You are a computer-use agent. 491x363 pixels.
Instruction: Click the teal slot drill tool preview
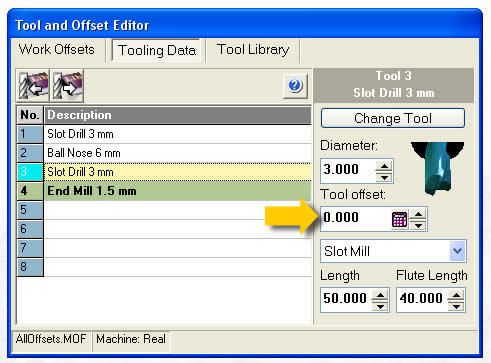[x=437, y=168]
